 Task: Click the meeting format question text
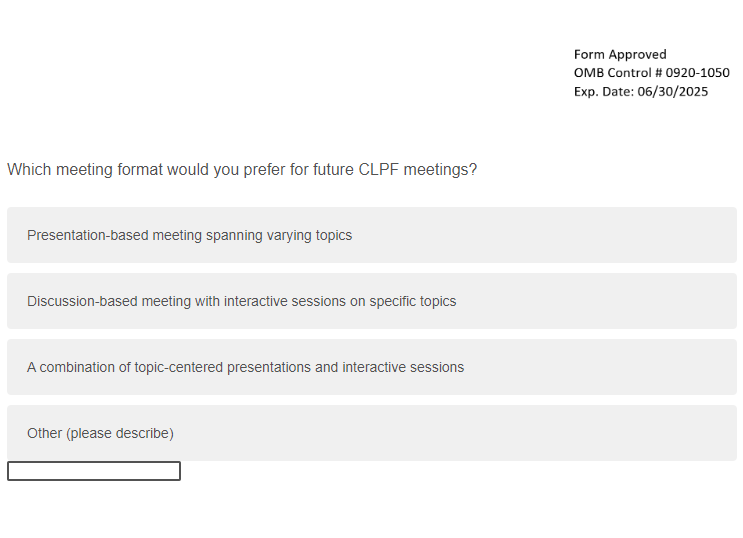[x=242, y=170]
